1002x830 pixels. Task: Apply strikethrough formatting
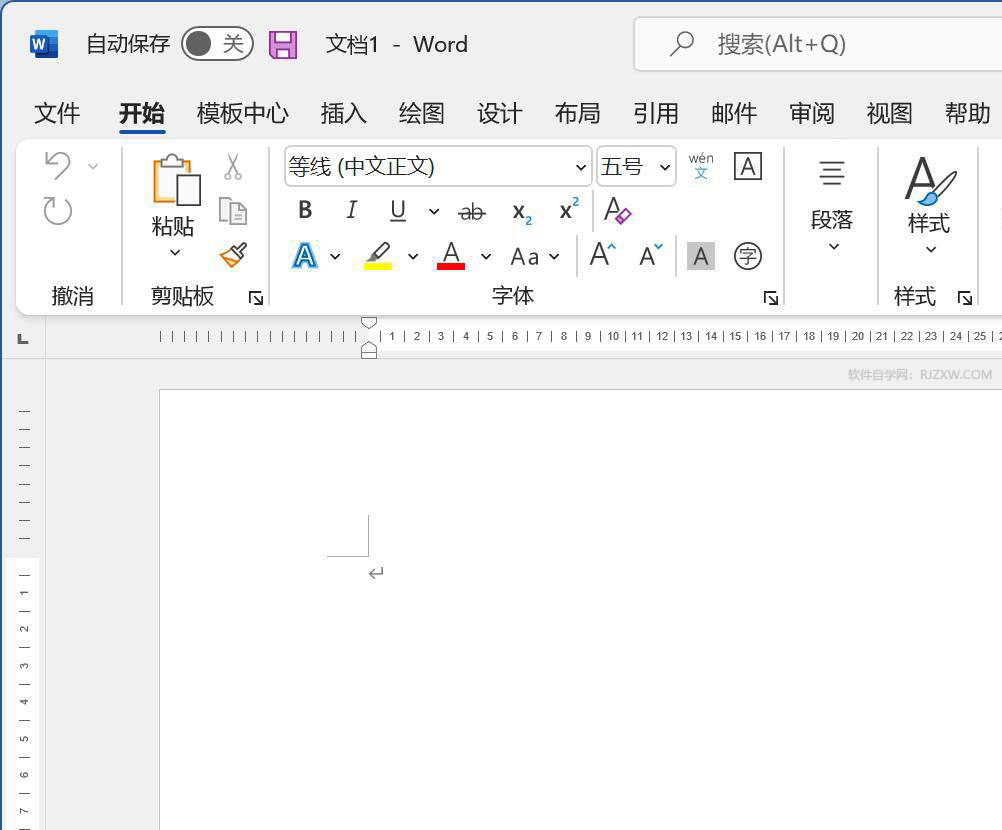[x=471, y=211]
